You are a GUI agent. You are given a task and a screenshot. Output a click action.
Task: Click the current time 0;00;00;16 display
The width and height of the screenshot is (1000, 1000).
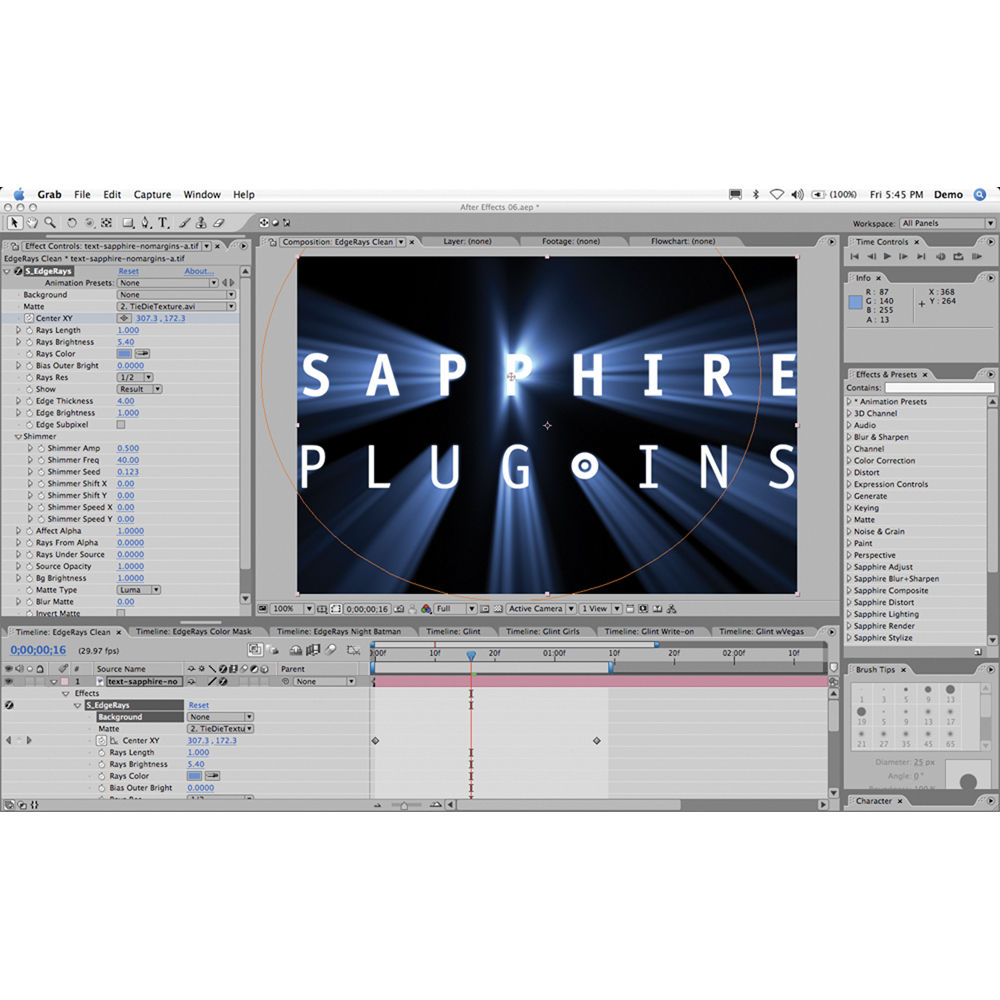tap(38, 650)
